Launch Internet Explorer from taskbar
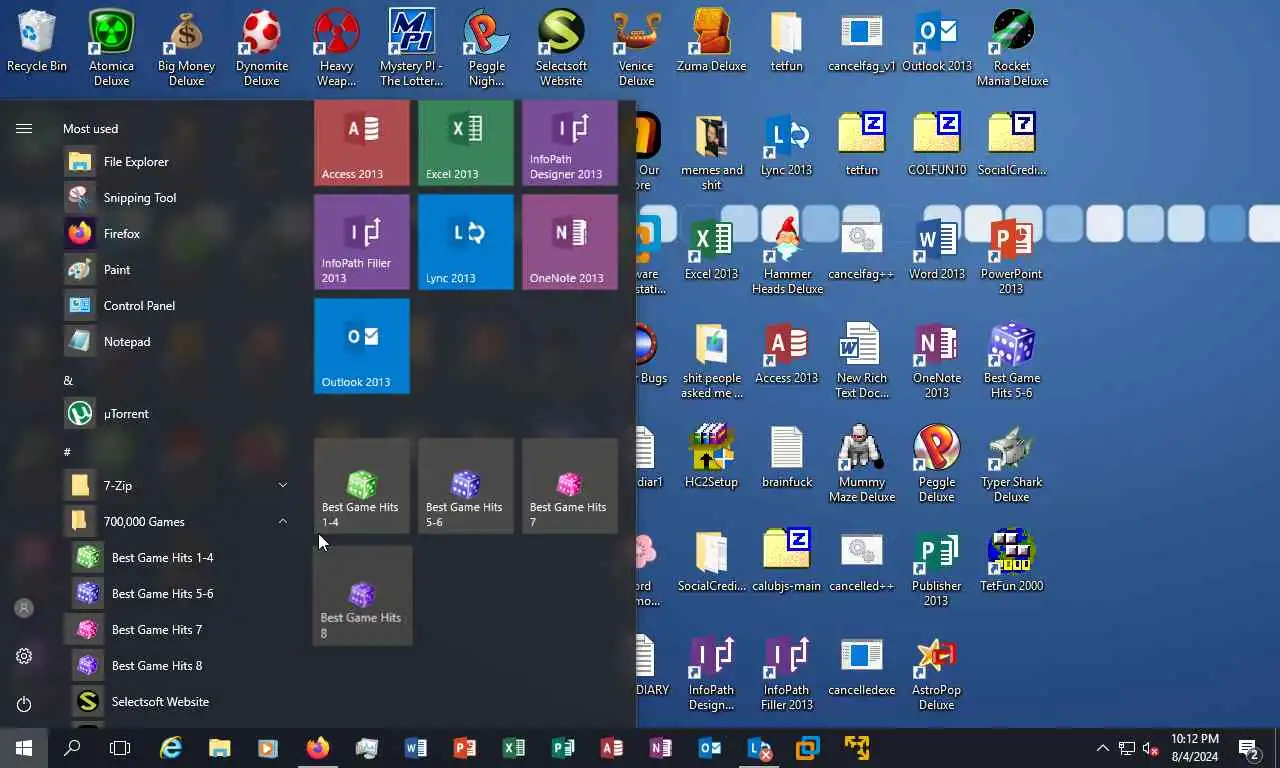This screenshot has height=768, width=1280. tap(171, 748)
